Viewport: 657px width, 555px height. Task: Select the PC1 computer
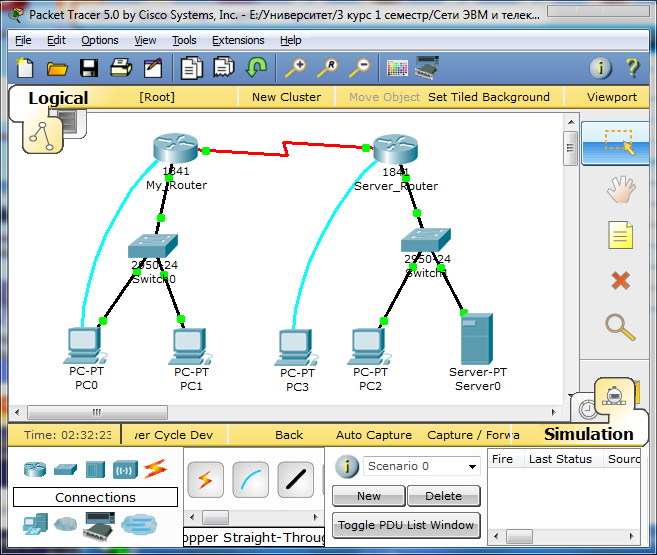tap(190, 346)
